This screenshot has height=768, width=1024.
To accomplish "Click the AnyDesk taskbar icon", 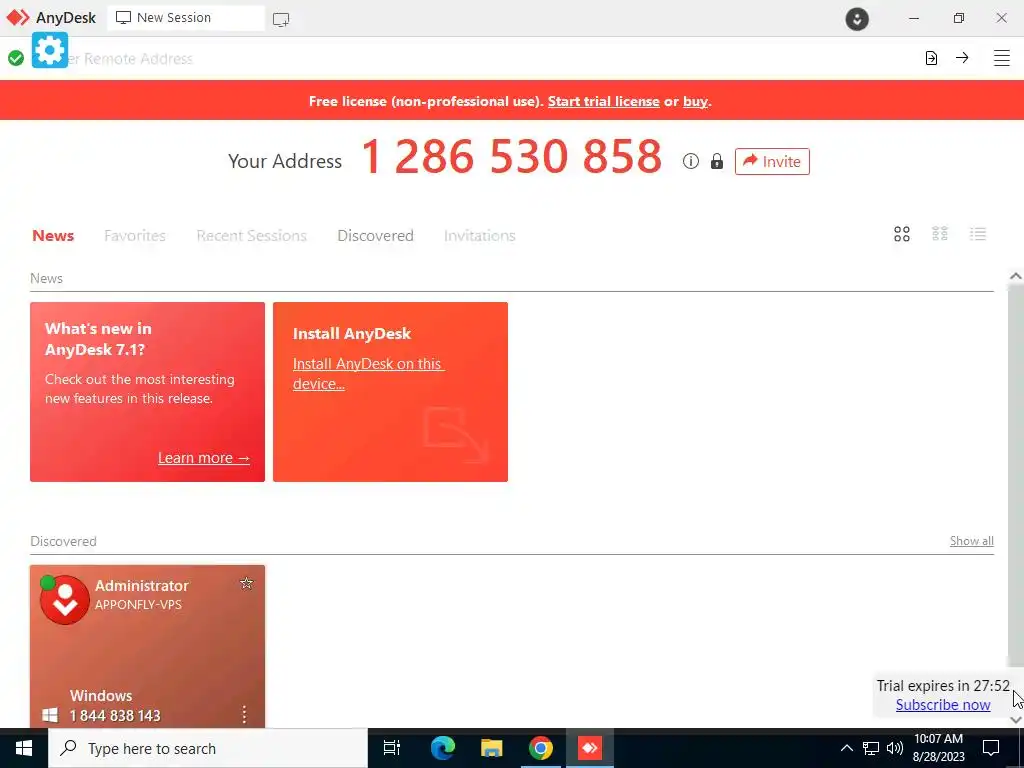I will pyautogui.click(x=590, y=748).
